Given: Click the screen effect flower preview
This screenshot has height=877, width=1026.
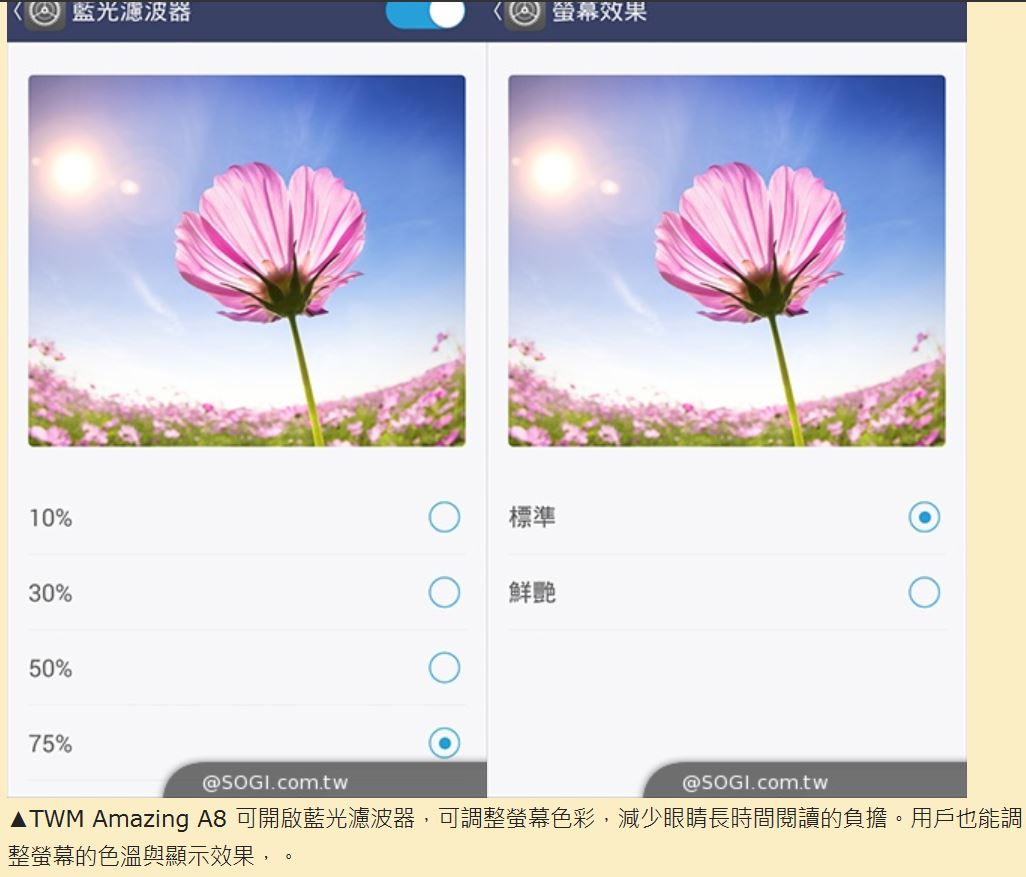Looking at the screenshot, I should coord(727,260).
